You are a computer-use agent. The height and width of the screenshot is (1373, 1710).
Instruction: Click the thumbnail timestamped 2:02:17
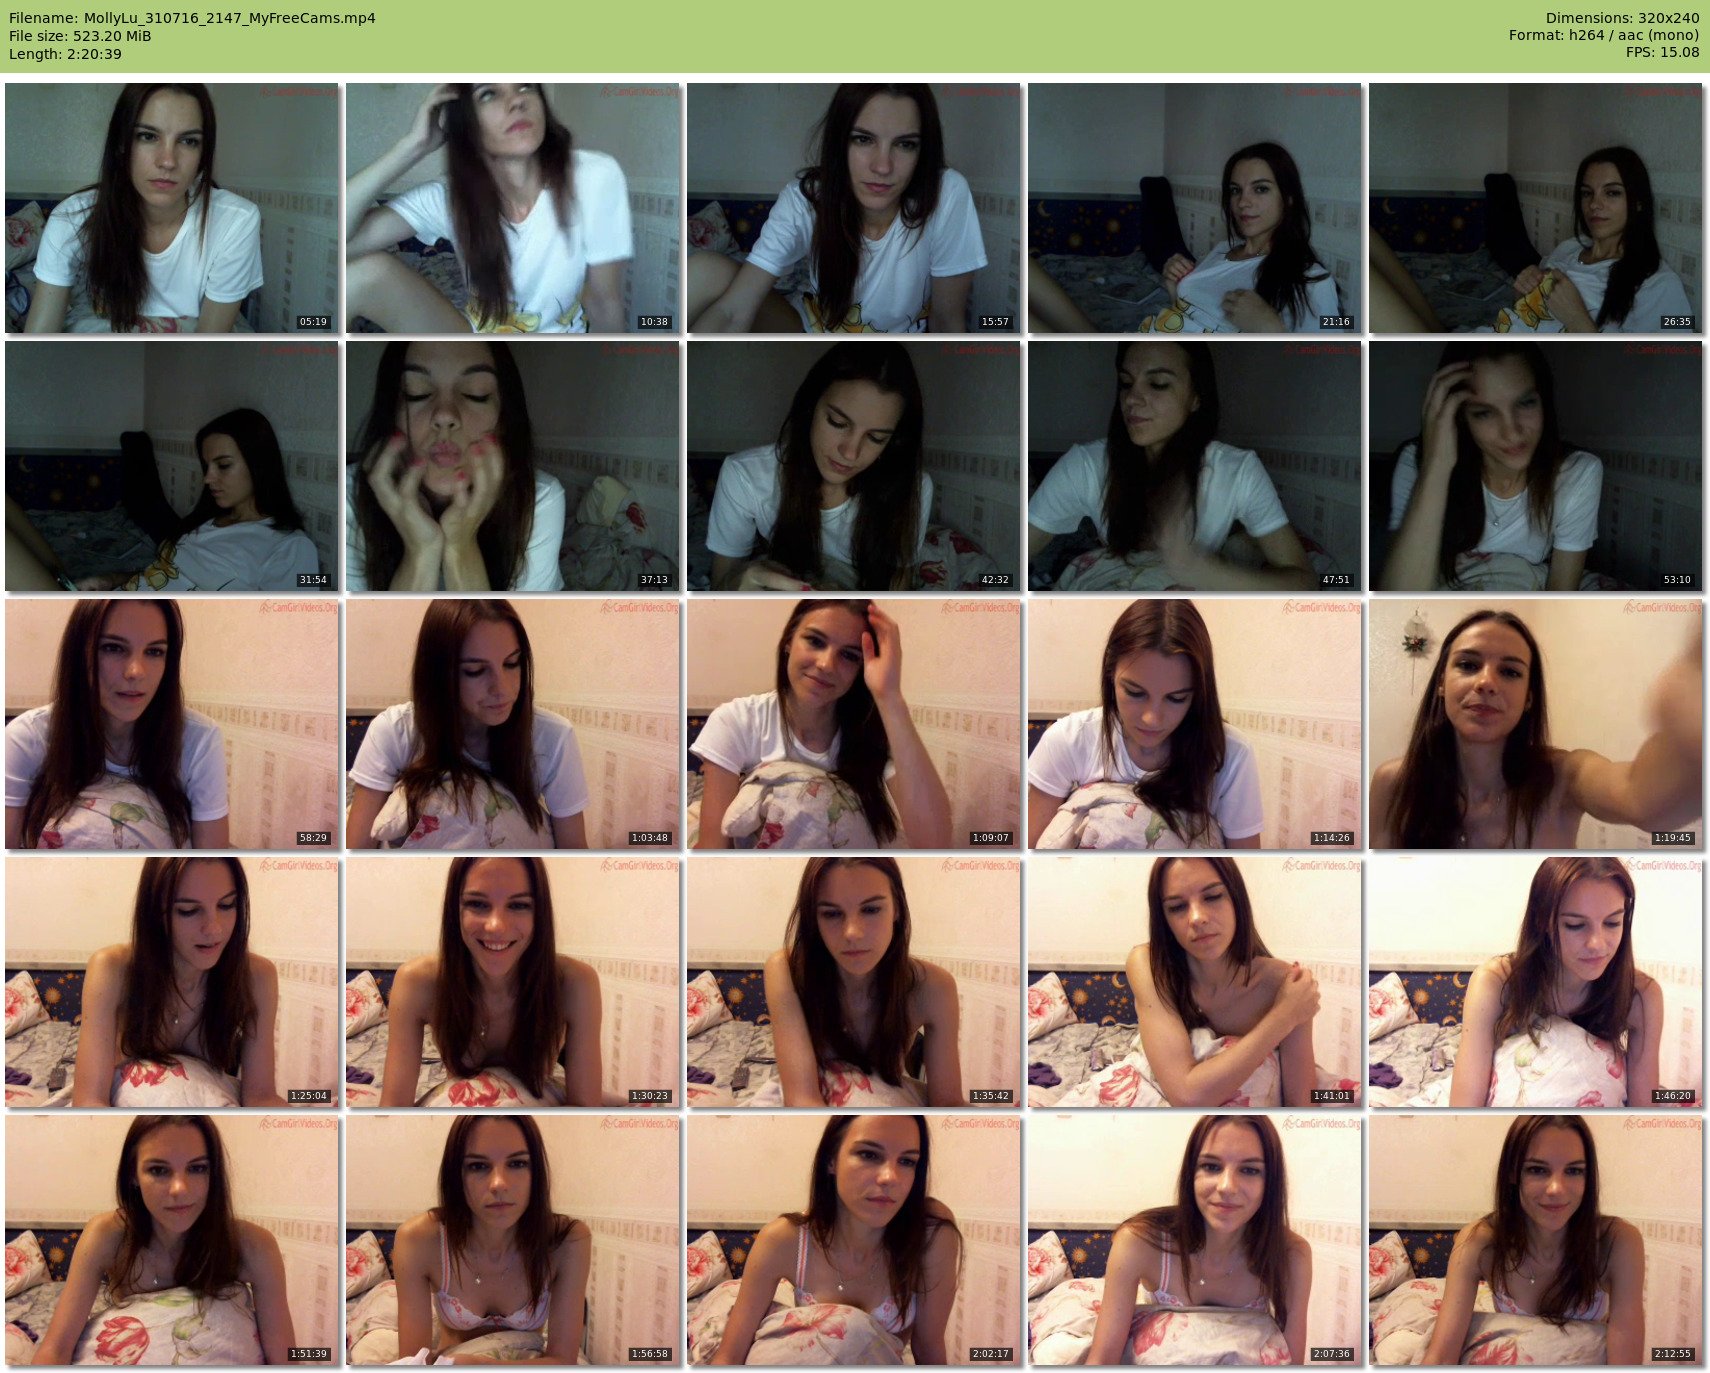[x=854, y=1240]
